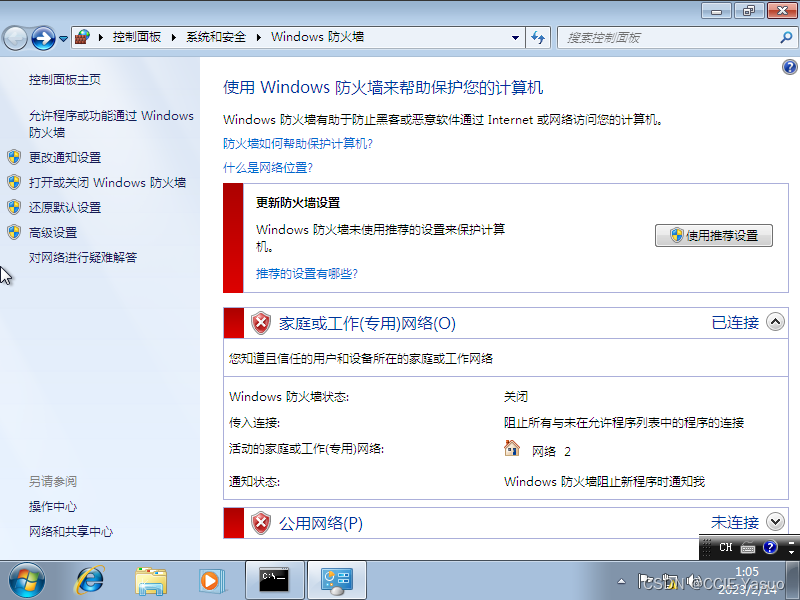Launch Internet Explorer from taskbar
The image size is (800, 600).
(90, 581)
